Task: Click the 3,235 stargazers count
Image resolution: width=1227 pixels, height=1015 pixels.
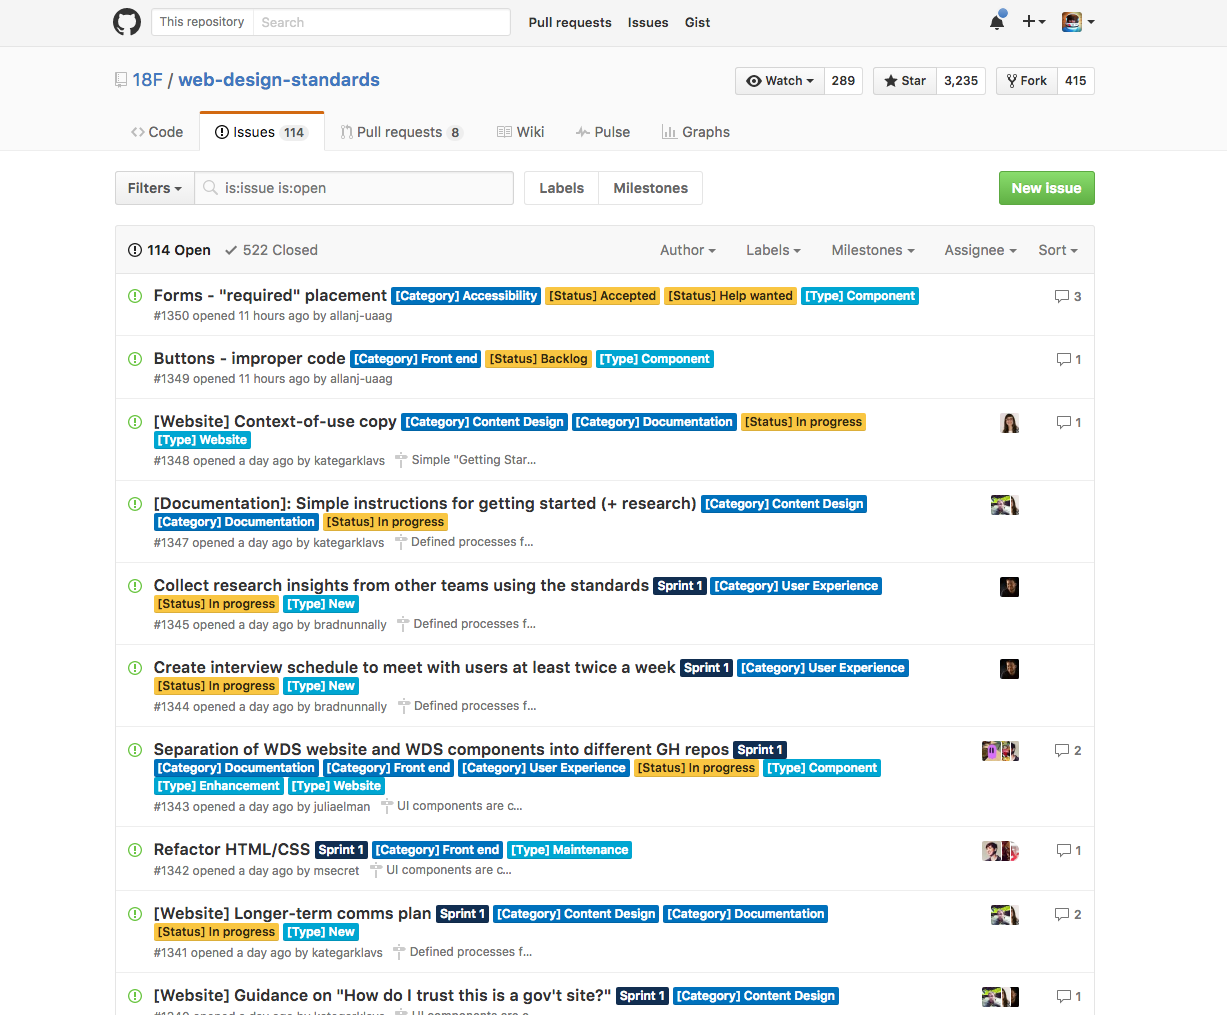Action: click(961, 81)
